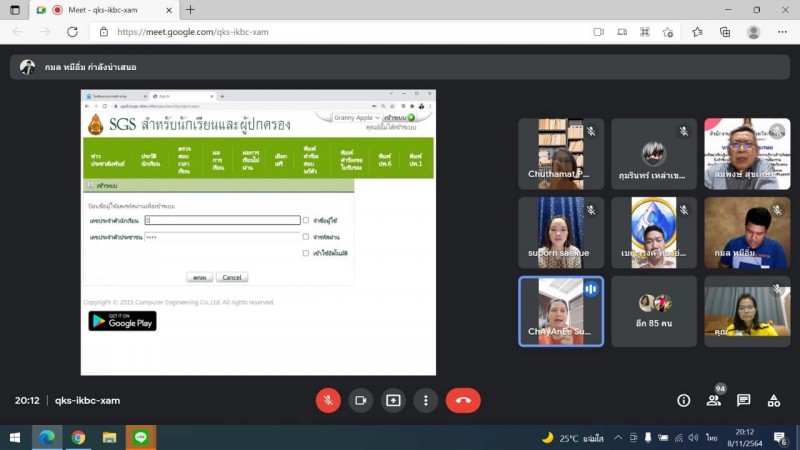Open the meeting details info icon
Screen dimensions: 800x450
click(684, 400)
